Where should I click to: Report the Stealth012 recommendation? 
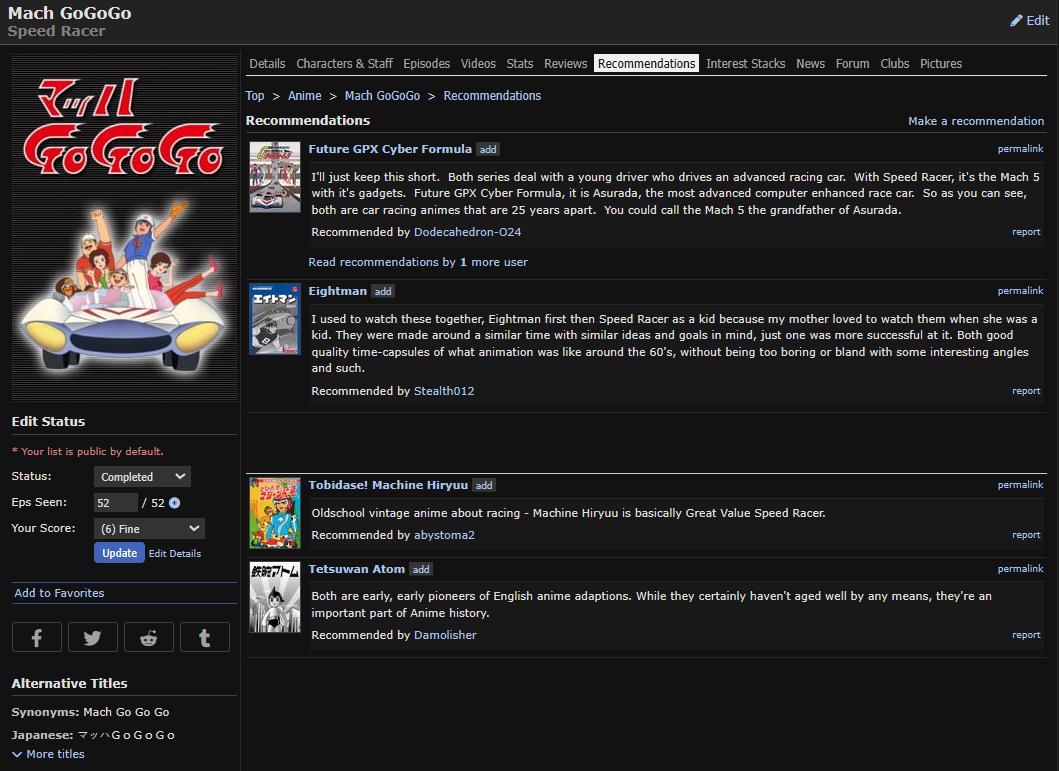pos(1026,391)
